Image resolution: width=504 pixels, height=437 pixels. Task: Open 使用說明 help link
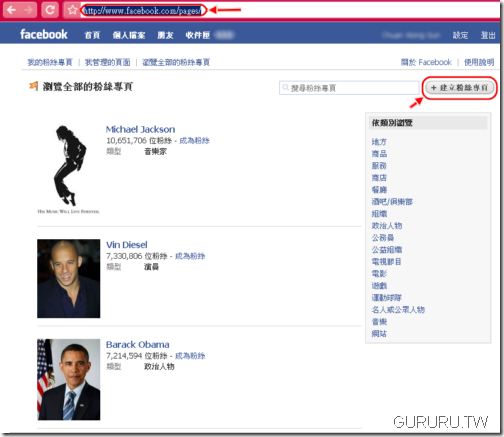[479, 62]
